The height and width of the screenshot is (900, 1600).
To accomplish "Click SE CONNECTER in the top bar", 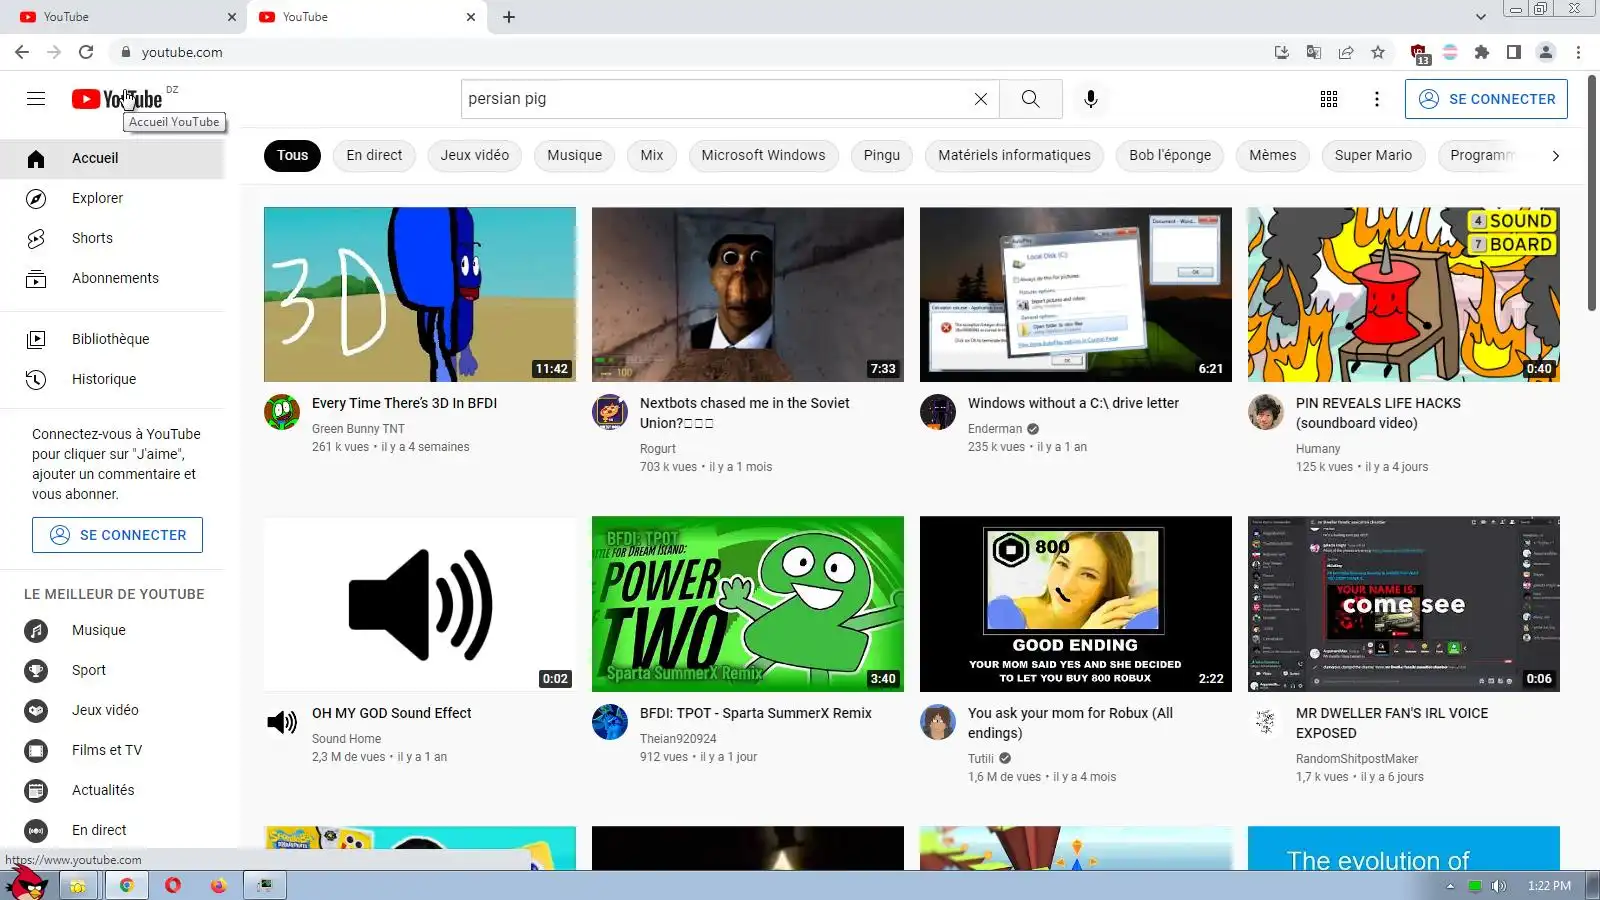I will (1486, 99).
